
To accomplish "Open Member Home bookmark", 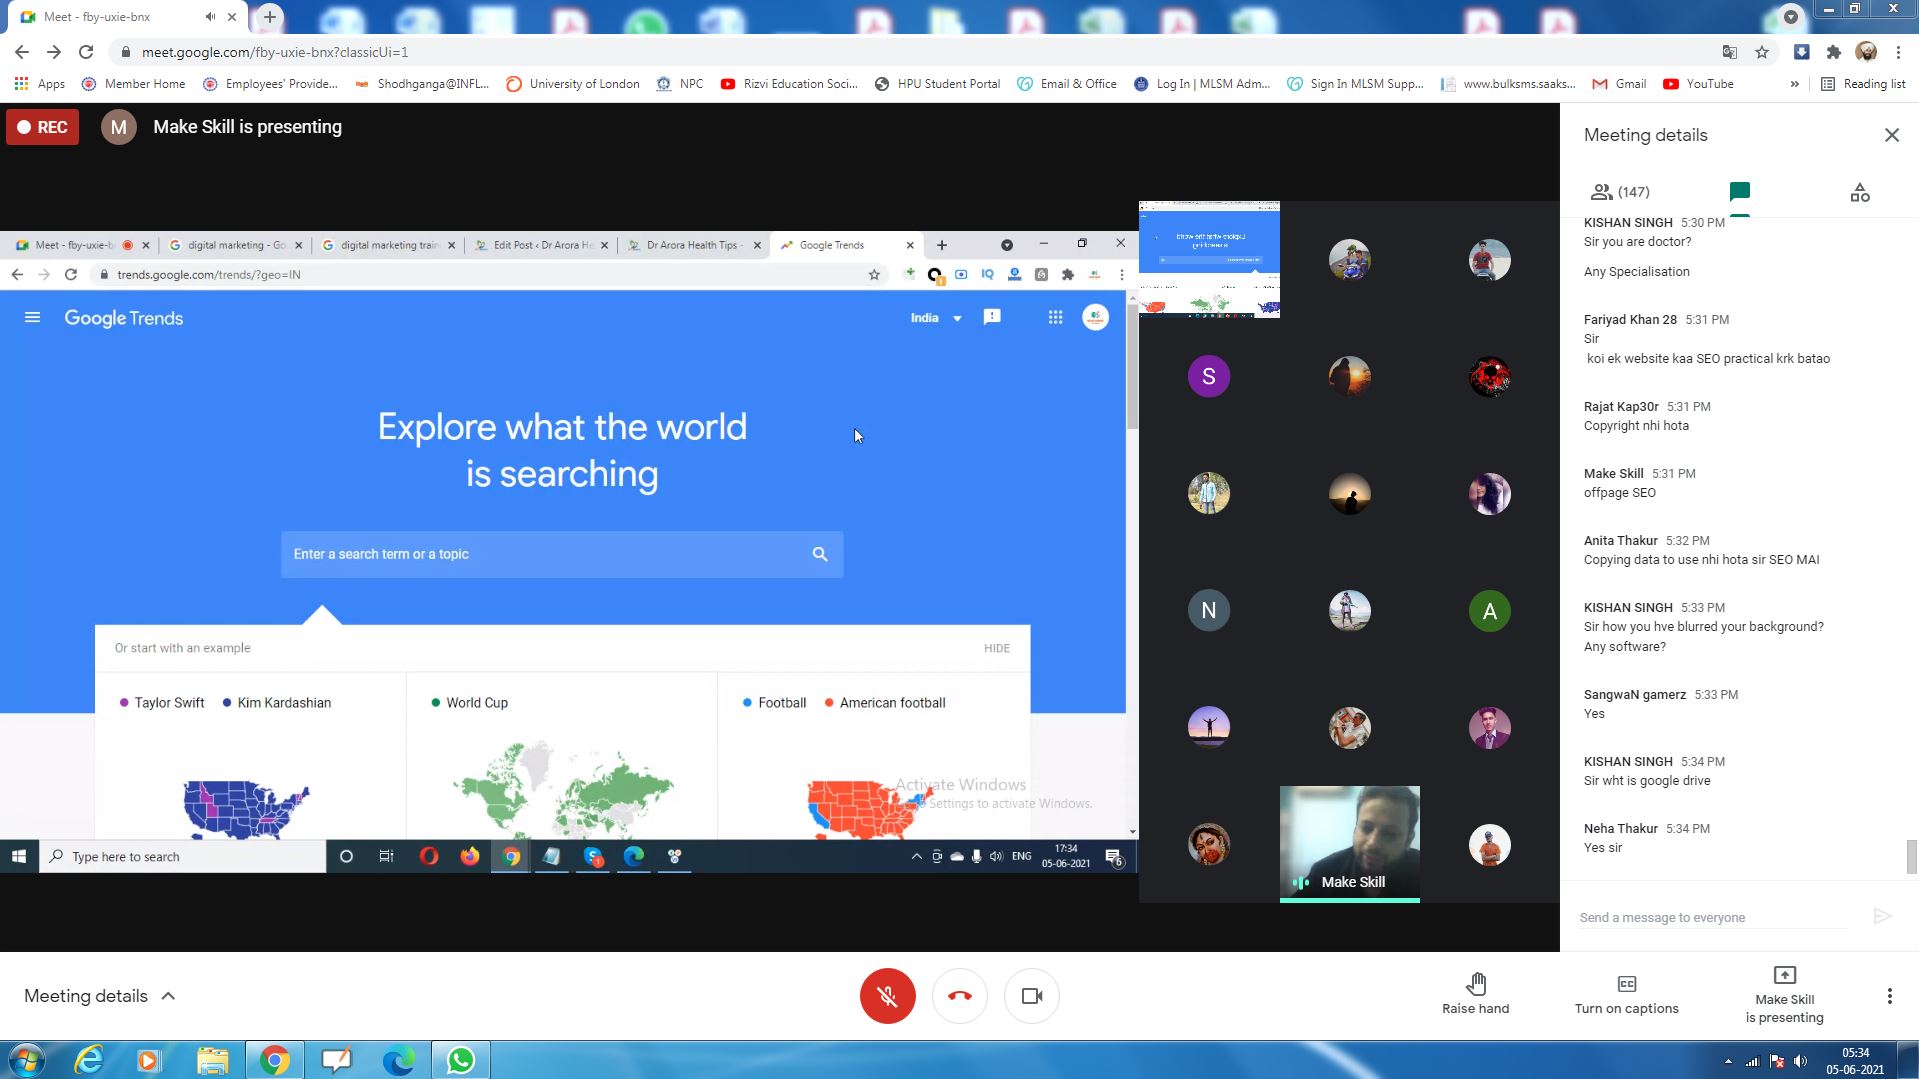I will (x=133, y=84).
